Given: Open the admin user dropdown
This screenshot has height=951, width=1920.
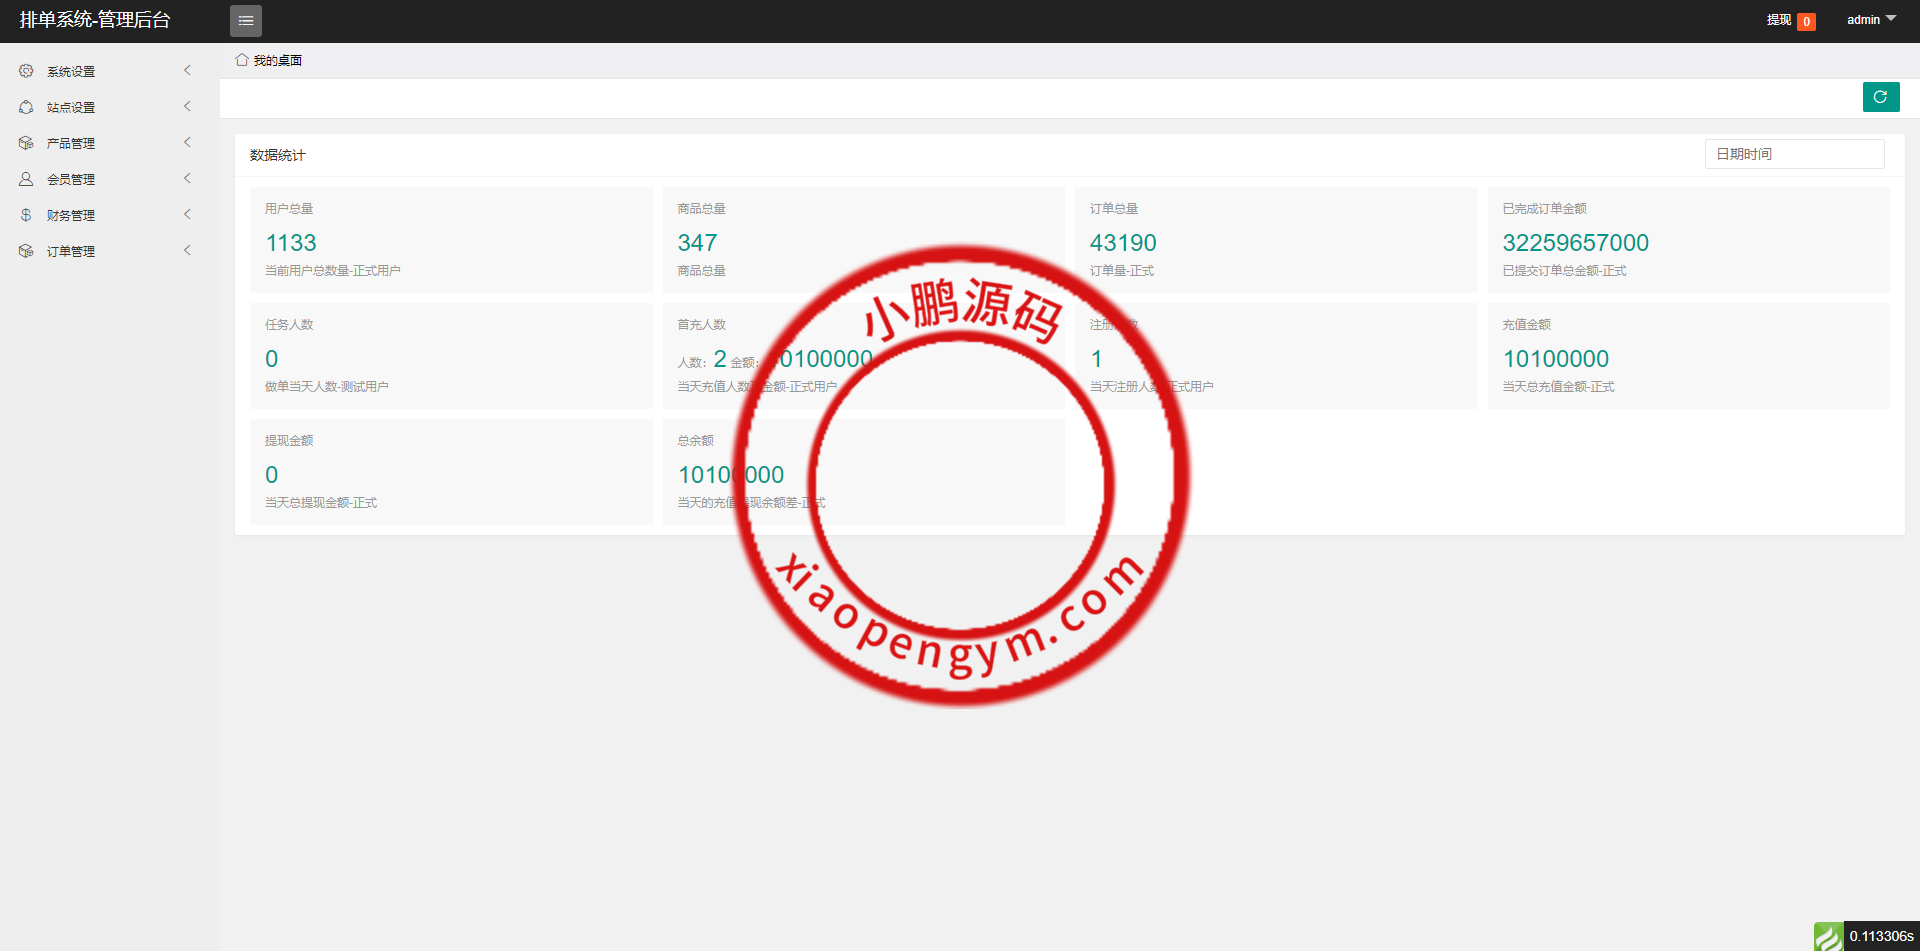Looking at the screenshot, I should [x=1870, y=20].
